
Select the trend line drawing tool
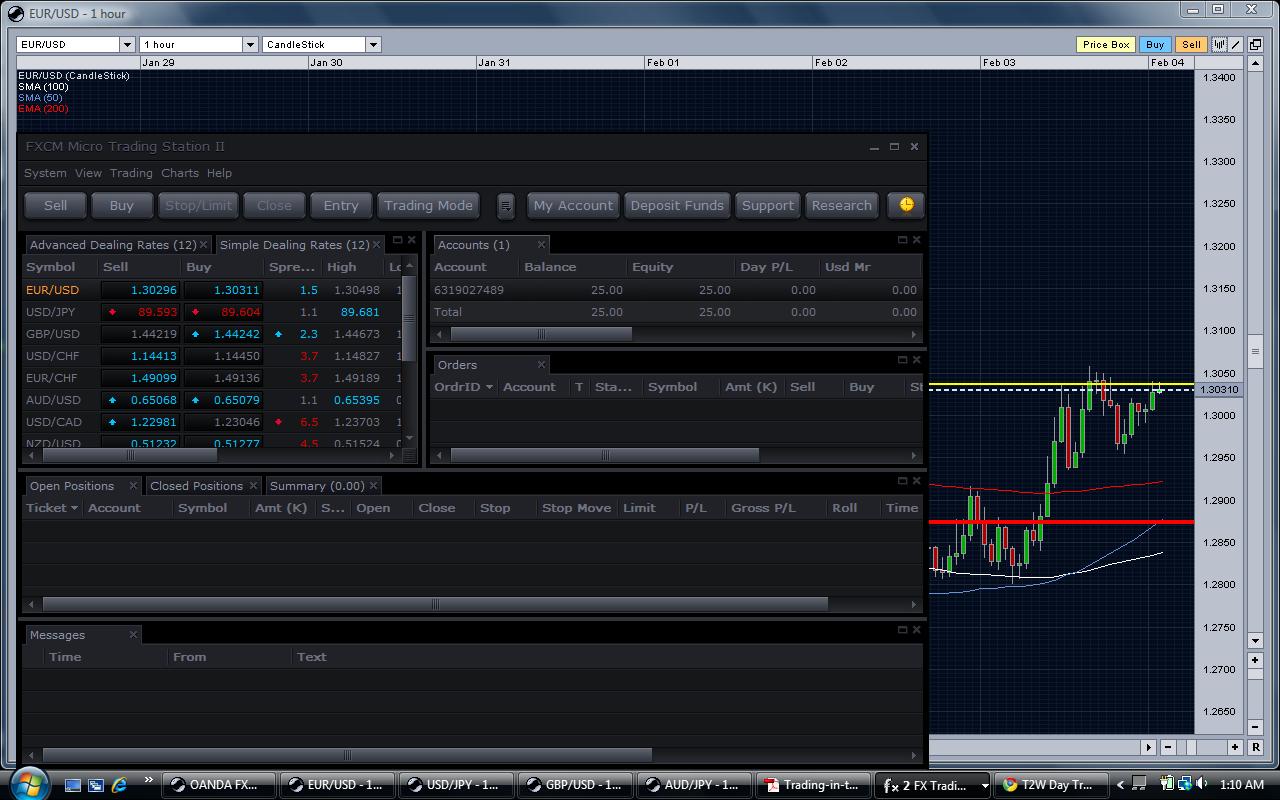pos(1236,44)
